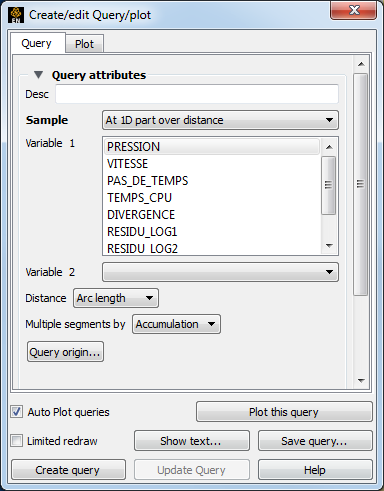Open the Distance Arc length dropdown
The height and width of the screenshot is (491, 384).
pos(116,298)
